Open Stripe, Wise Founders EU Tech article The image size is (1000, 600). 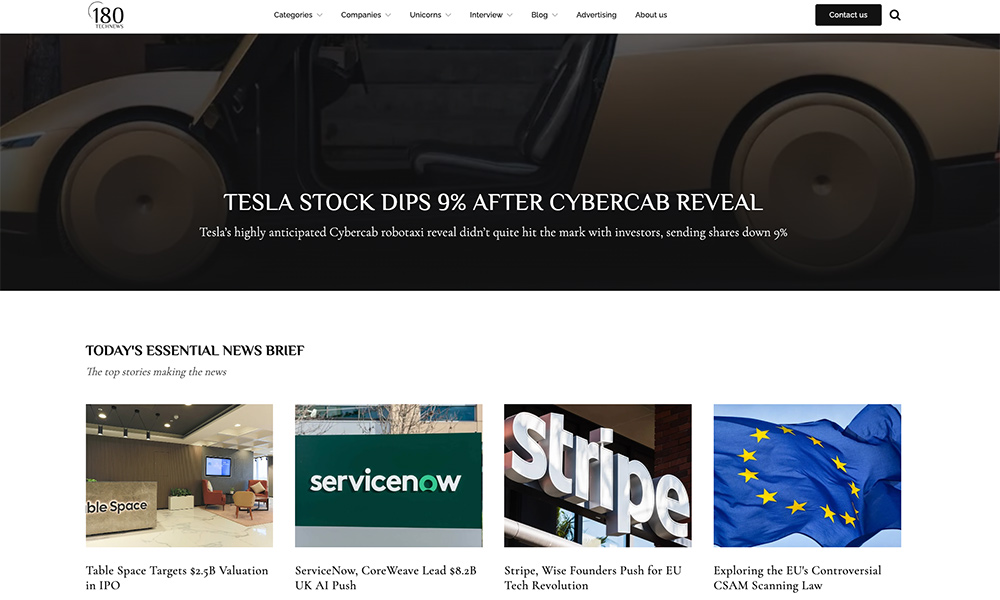click(593, 578)
